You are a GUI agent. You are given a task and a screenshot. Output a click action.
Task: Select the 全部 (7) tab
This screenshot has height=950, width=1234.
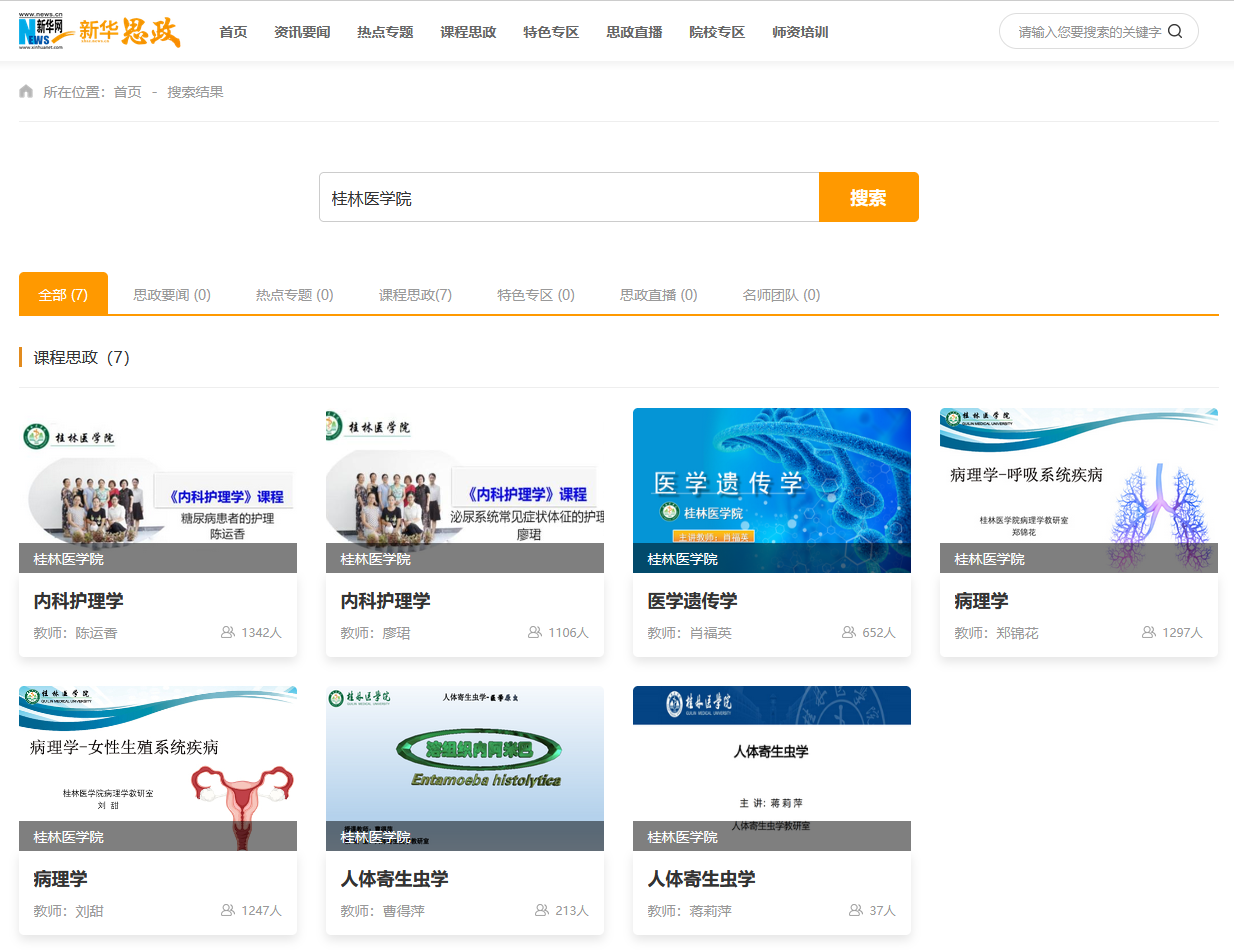pyautogui.click(x=63, y=294)
